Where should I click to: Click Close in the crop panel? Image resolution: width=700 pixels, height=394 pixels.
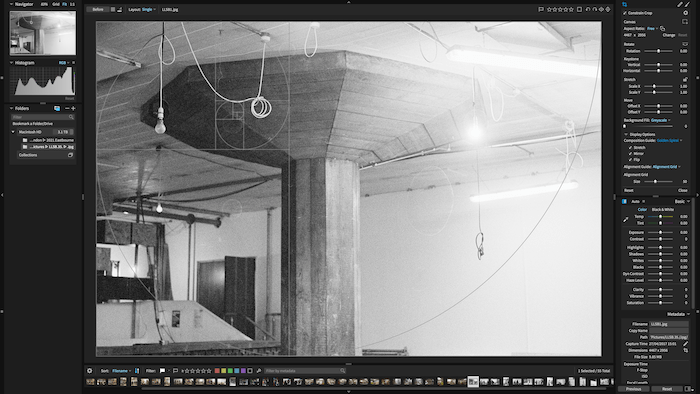(683, 190)
